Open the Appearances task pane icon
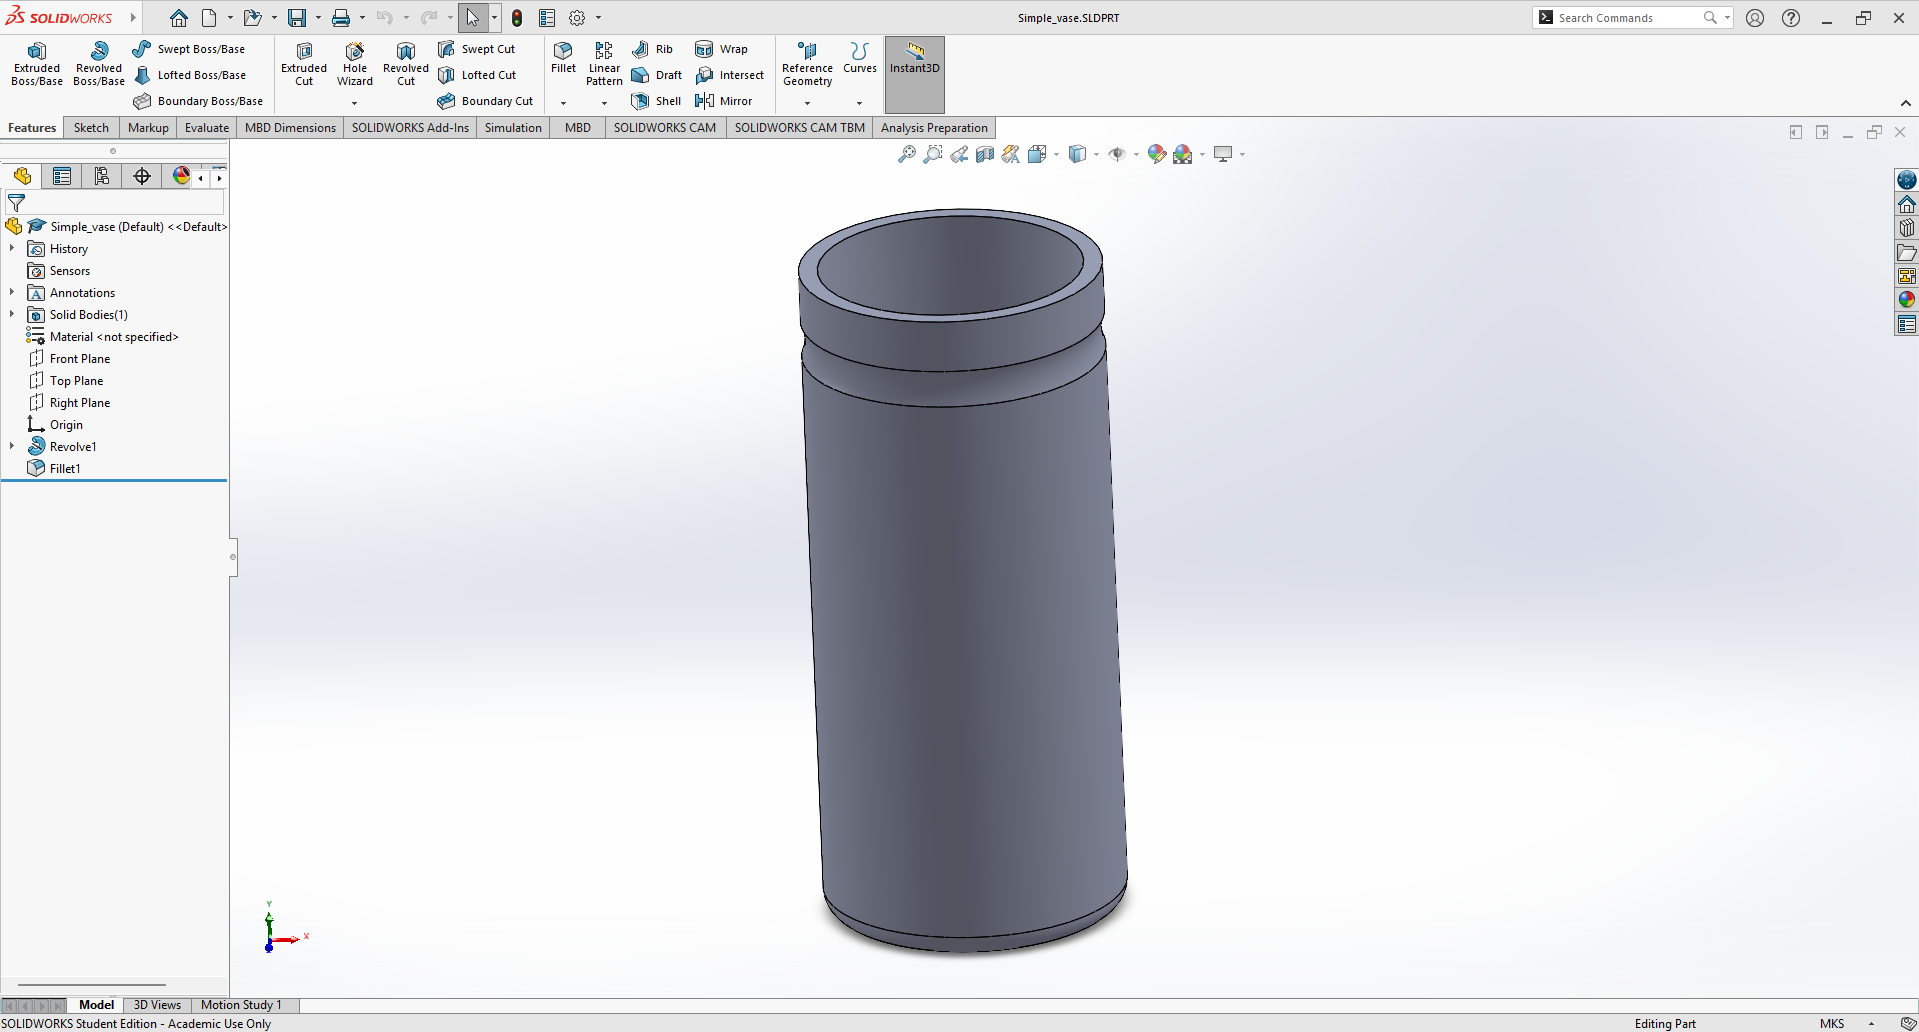The width and height of the screenshot is (1919, 1032). coord(1907,299)
